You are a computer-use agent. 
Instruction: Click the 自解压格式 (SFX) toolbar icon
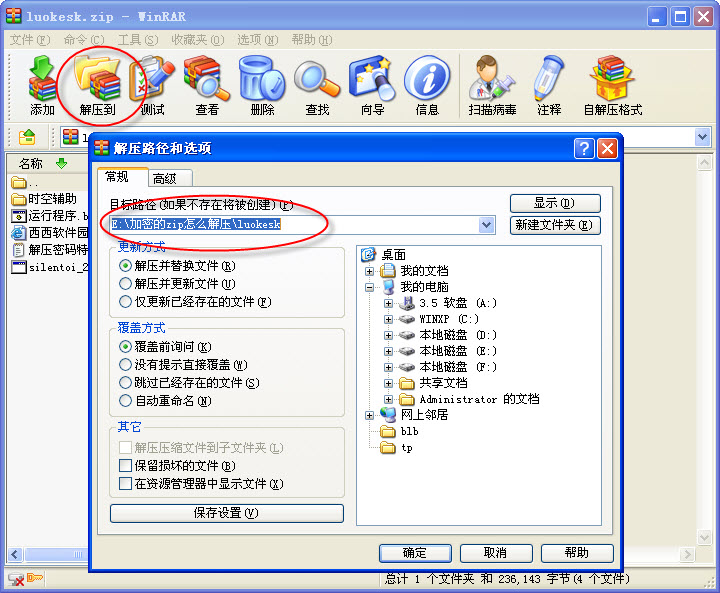(612, 85)
